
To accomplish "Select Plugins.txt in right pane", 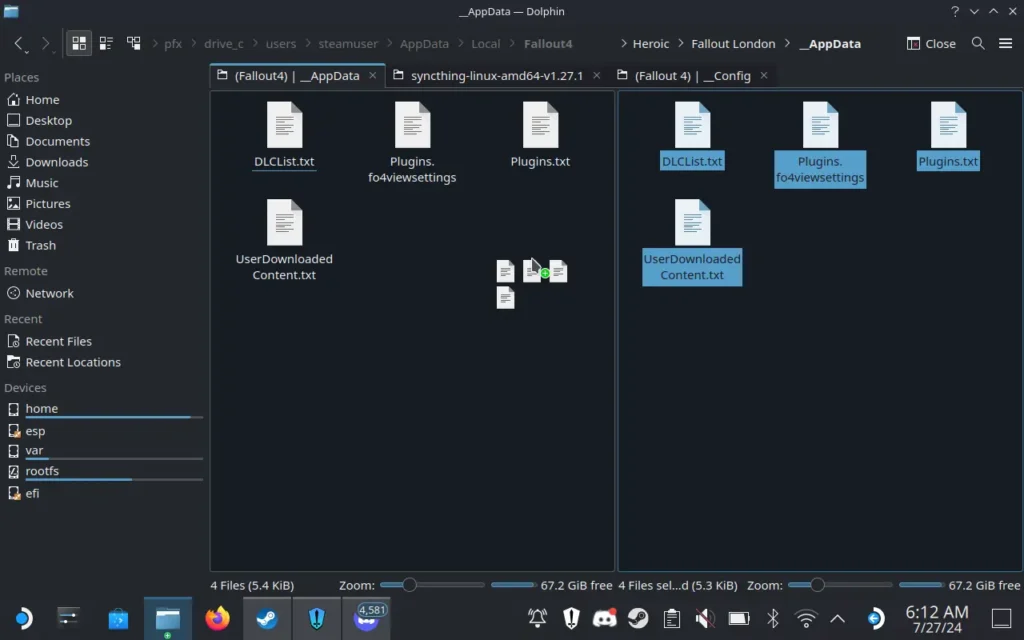I will (948, 136).
